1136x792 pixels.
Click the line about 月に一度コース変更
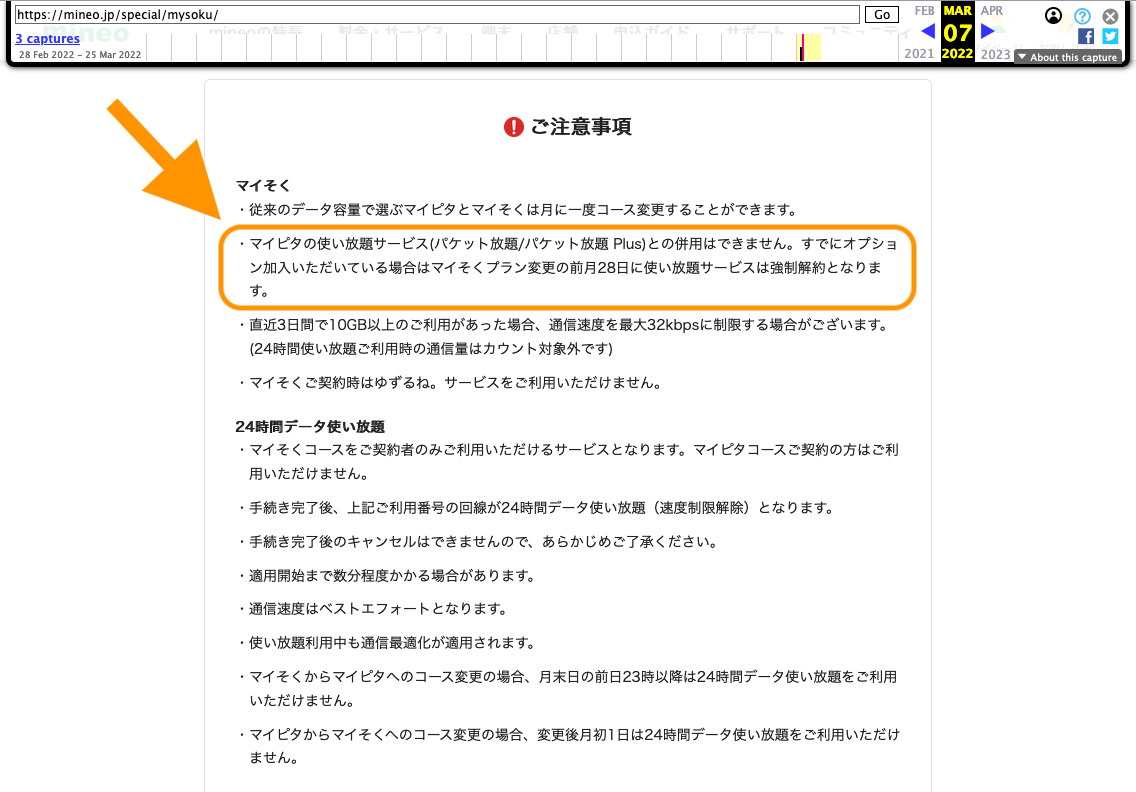tap(519, 209)
